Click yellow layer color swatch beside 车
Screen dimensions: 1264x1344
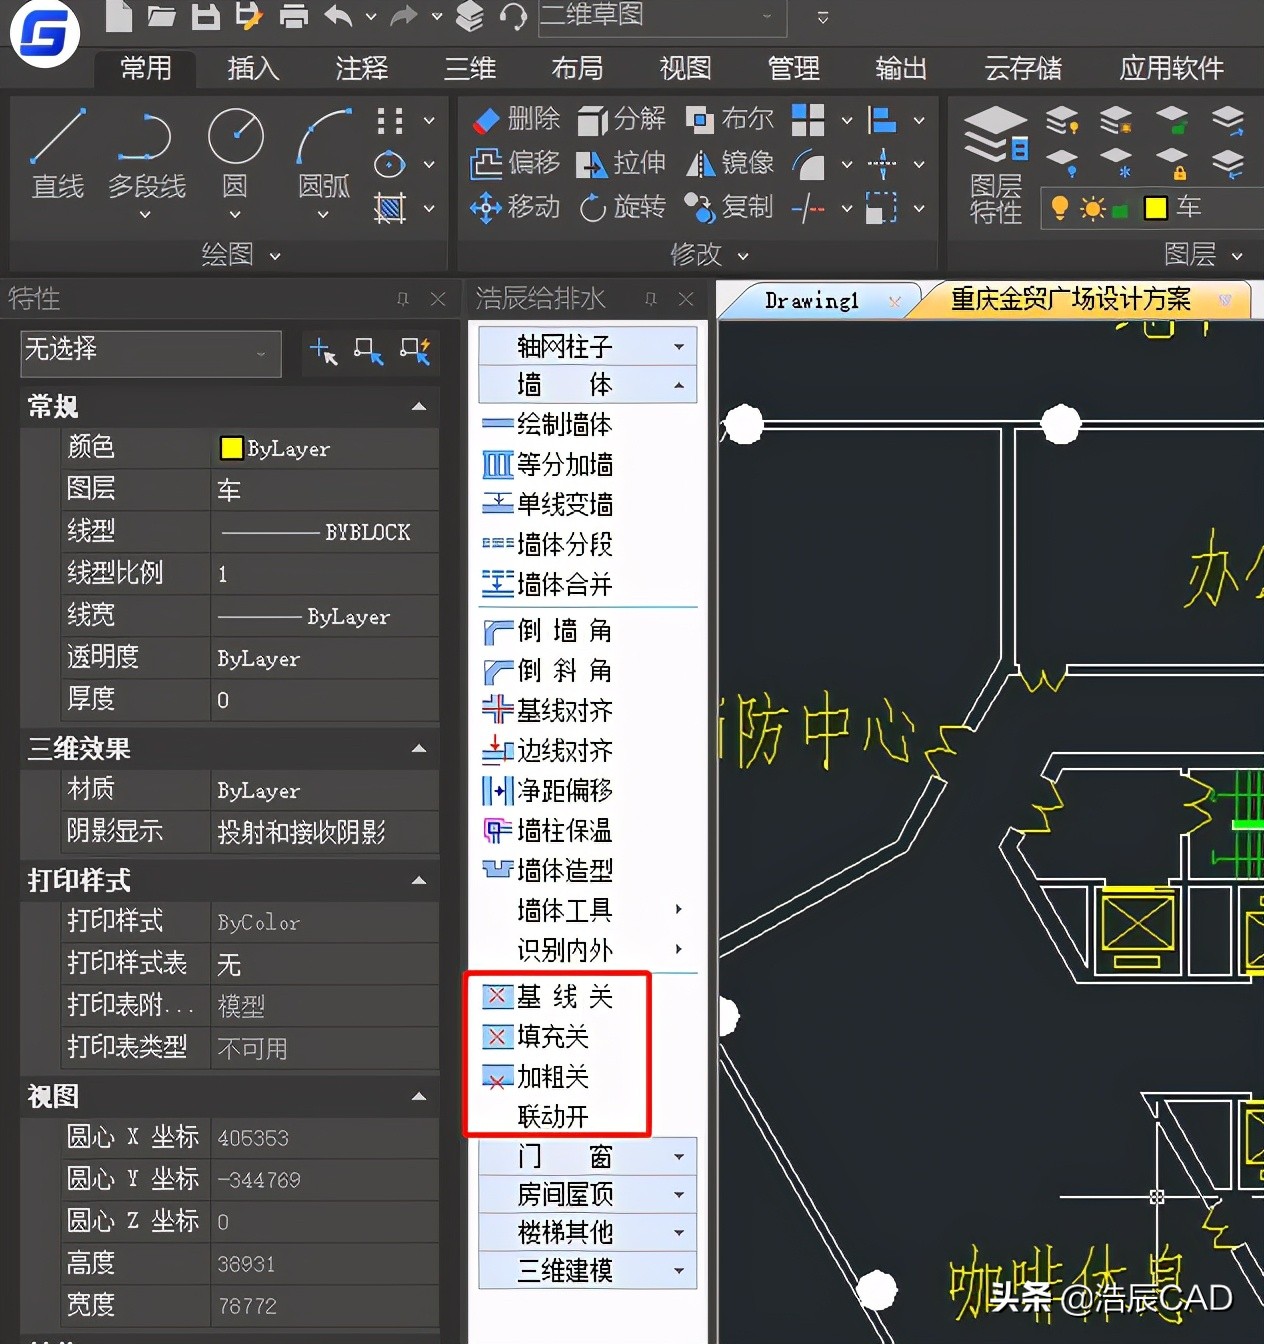tap(1156, 208)
